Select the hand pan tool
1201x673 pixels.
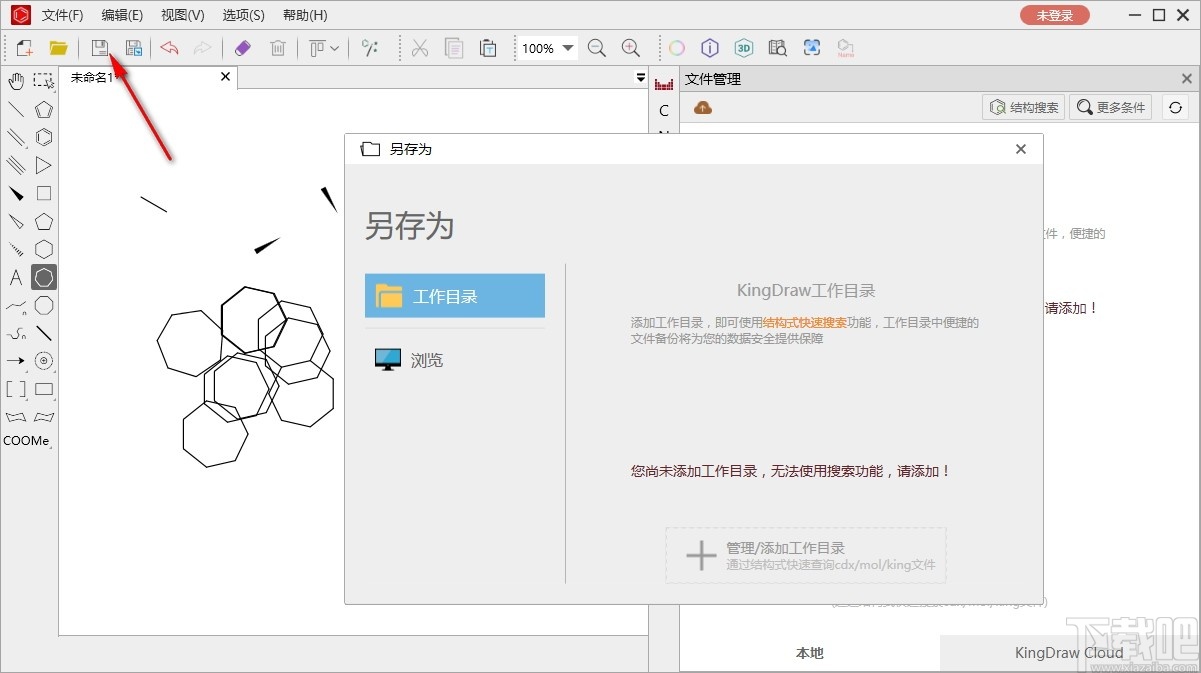click(15, 81)
